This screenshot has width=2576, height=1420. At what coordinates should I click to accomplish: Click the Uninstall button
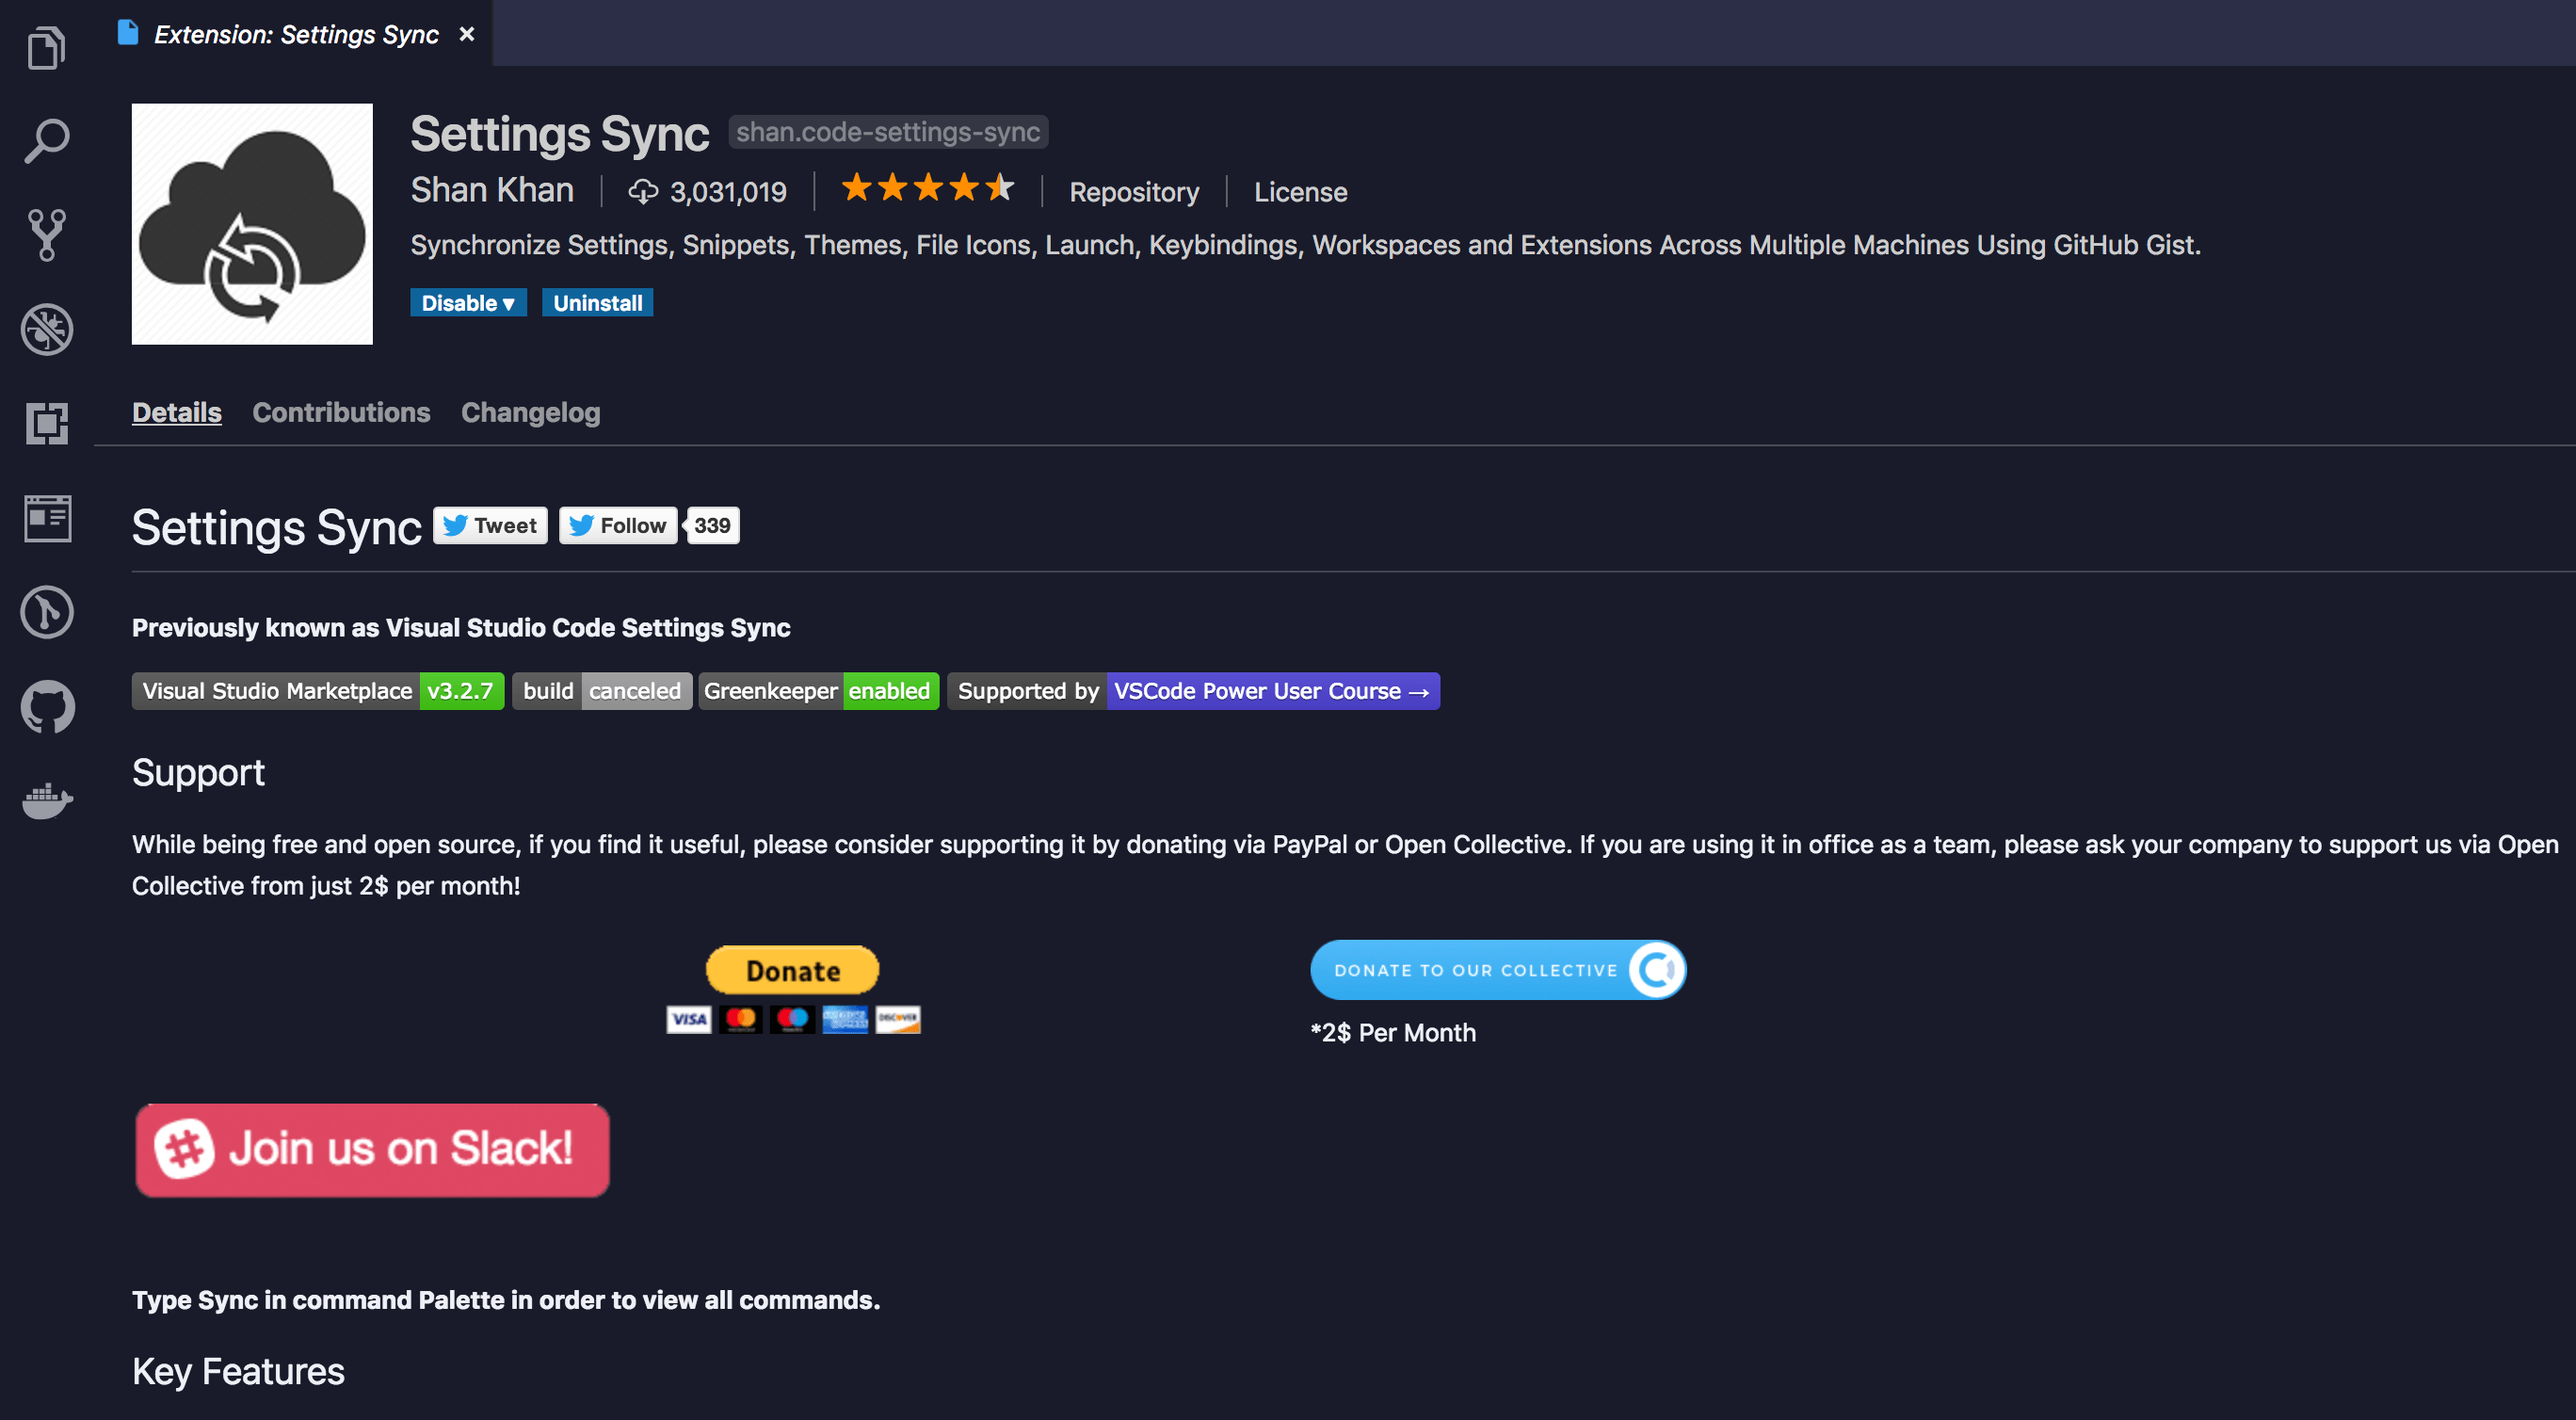(594, 302)
